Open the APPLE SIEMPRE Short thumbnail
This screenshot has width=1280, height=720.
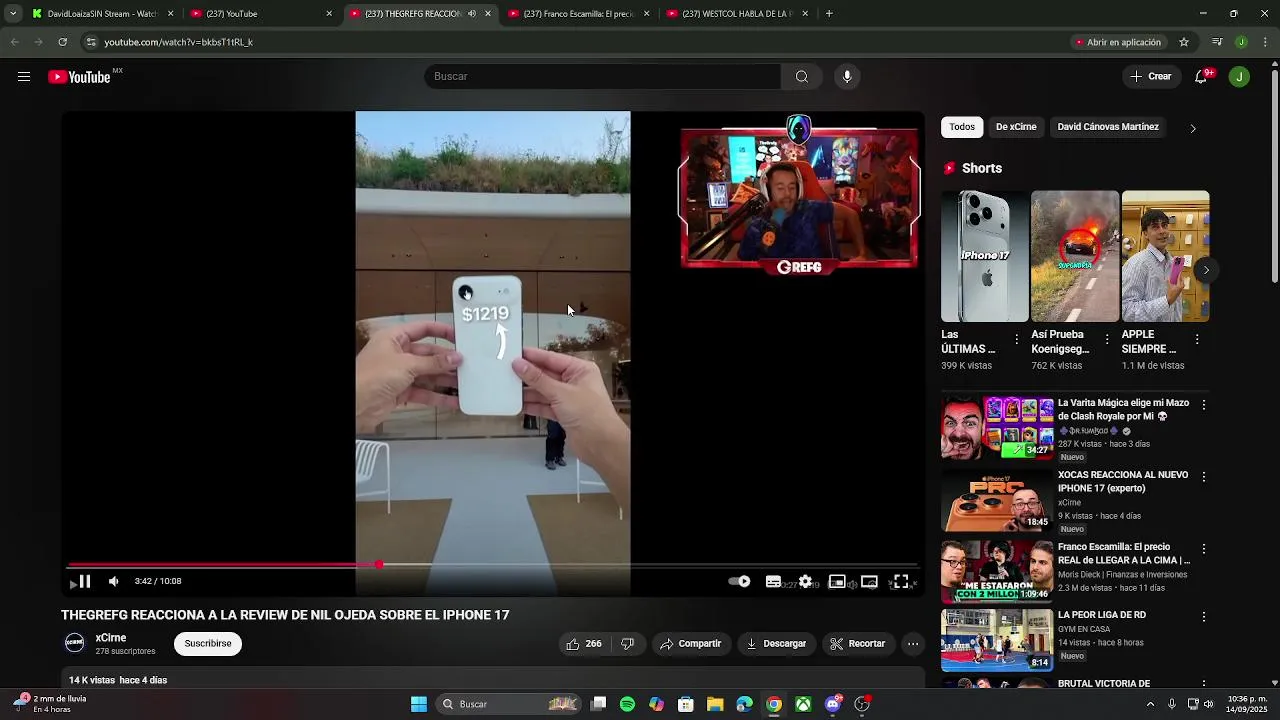pyautogui.click(x=1166, y=256)
